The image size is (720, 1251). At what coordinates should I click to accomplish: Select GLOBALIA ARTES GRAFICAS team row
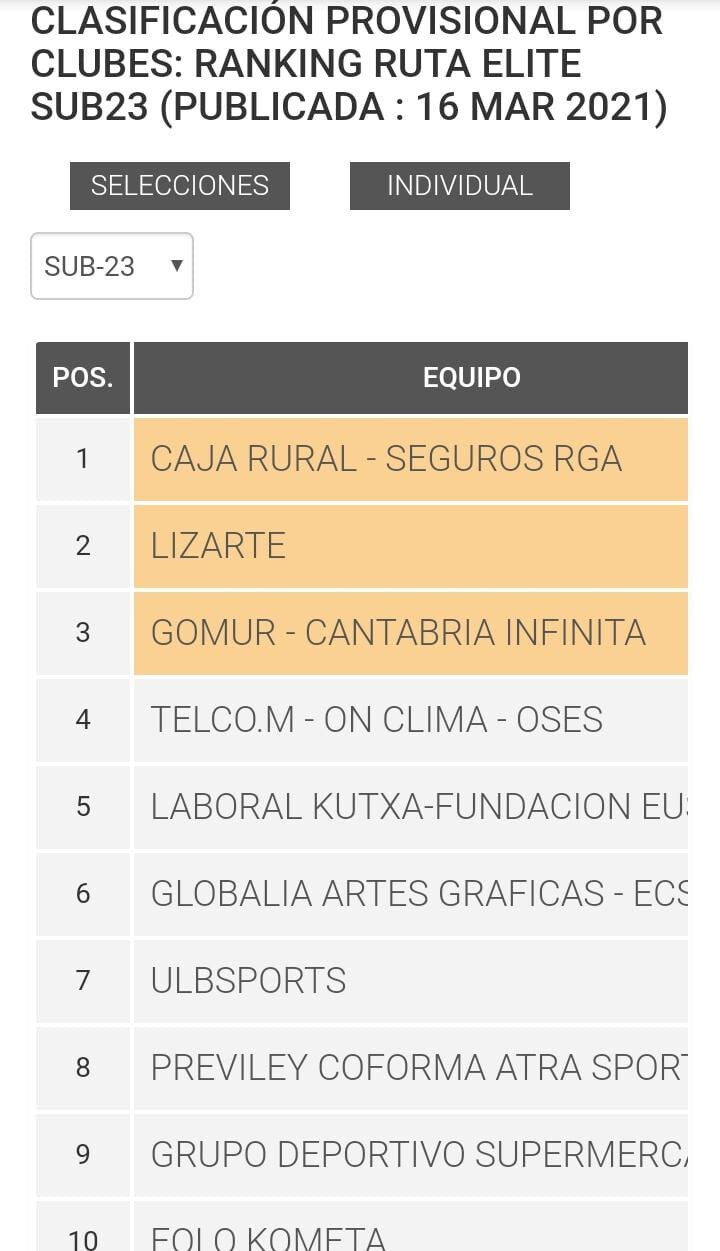[410, 894]
